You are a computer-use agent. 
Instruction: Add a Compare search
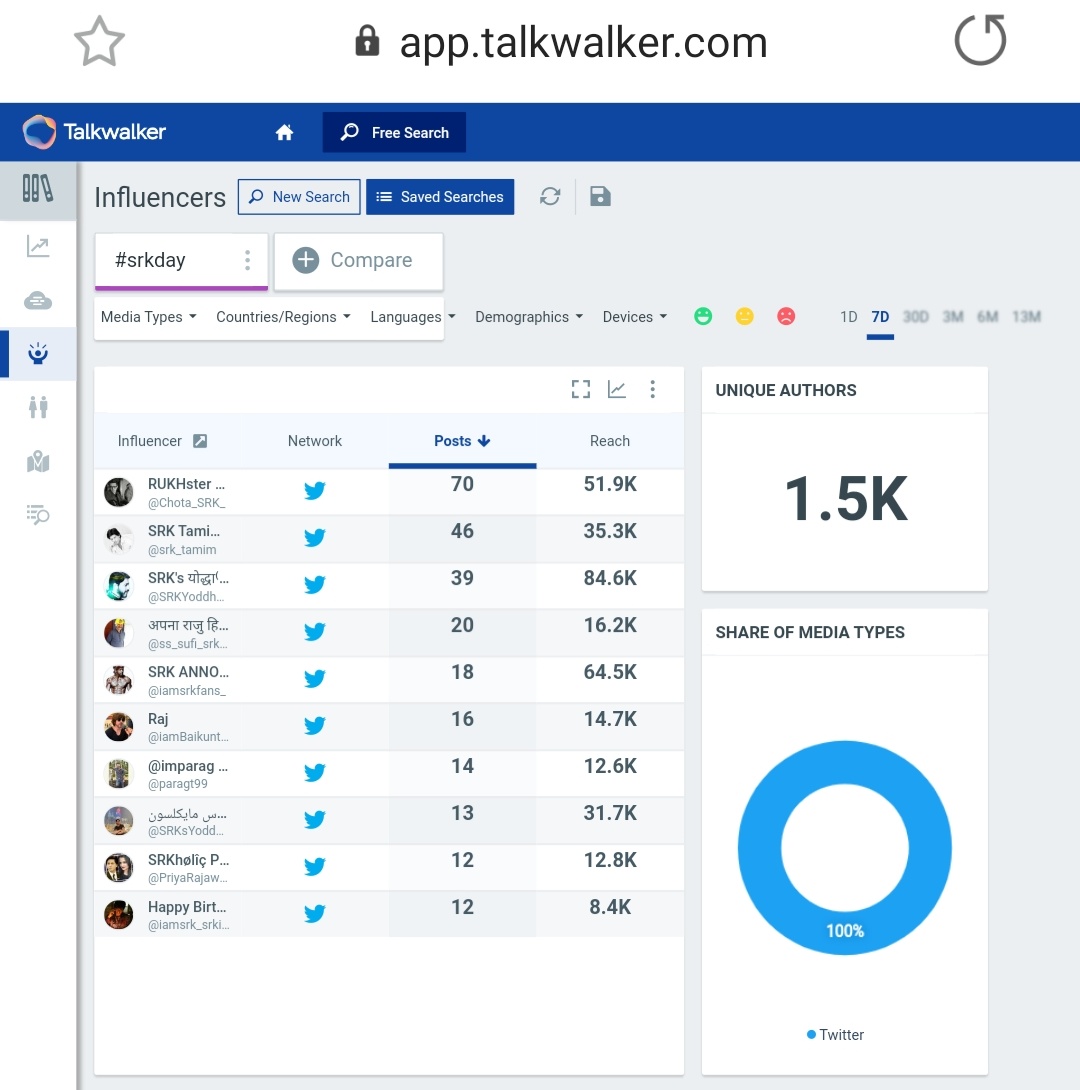[359, 261]
